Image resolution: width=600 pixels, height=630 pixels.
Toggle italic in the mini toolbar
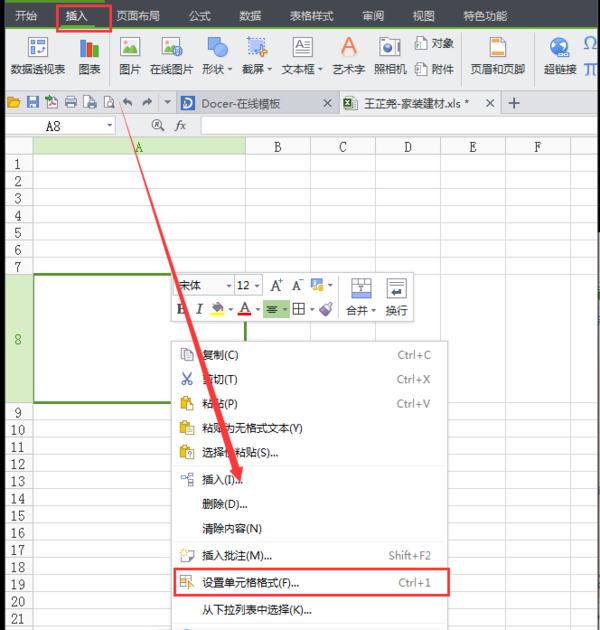200,310
